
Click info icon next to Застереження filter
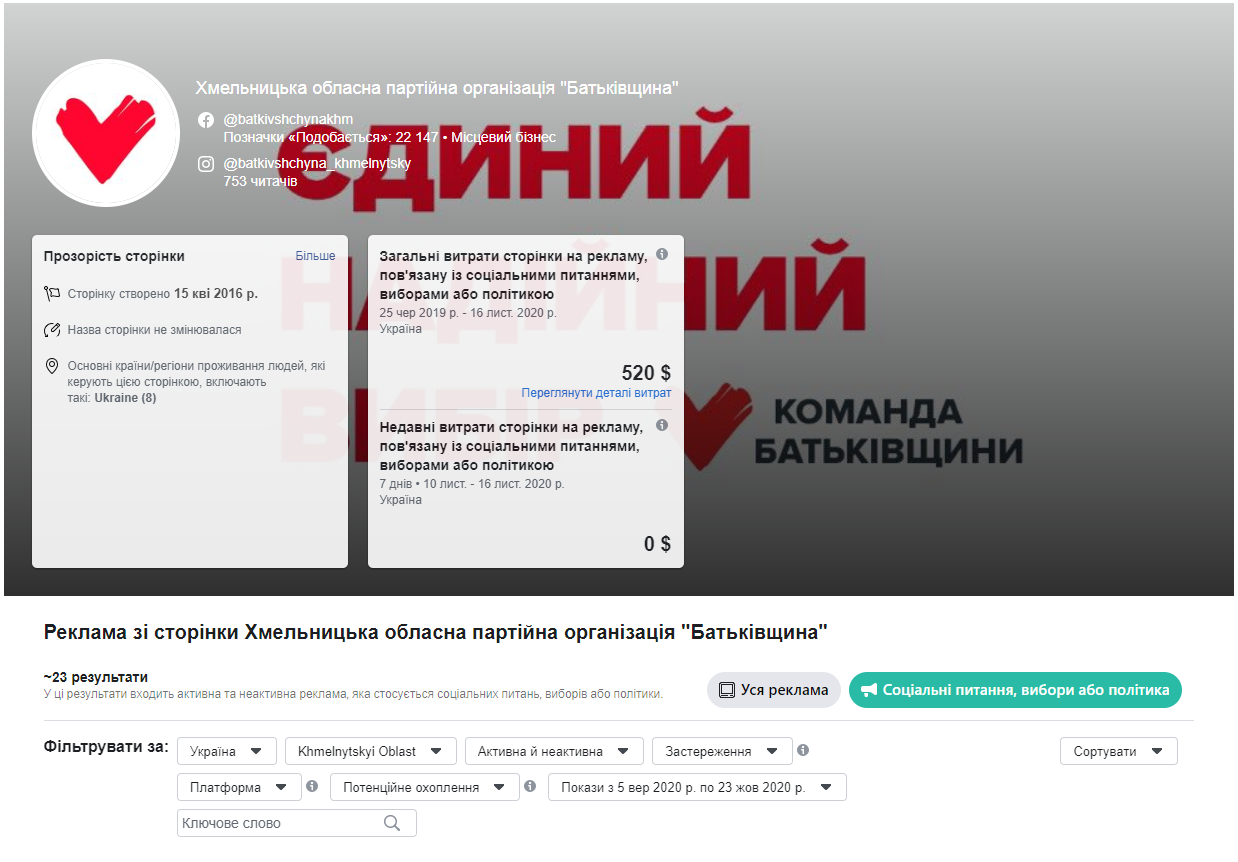point(803,750)
